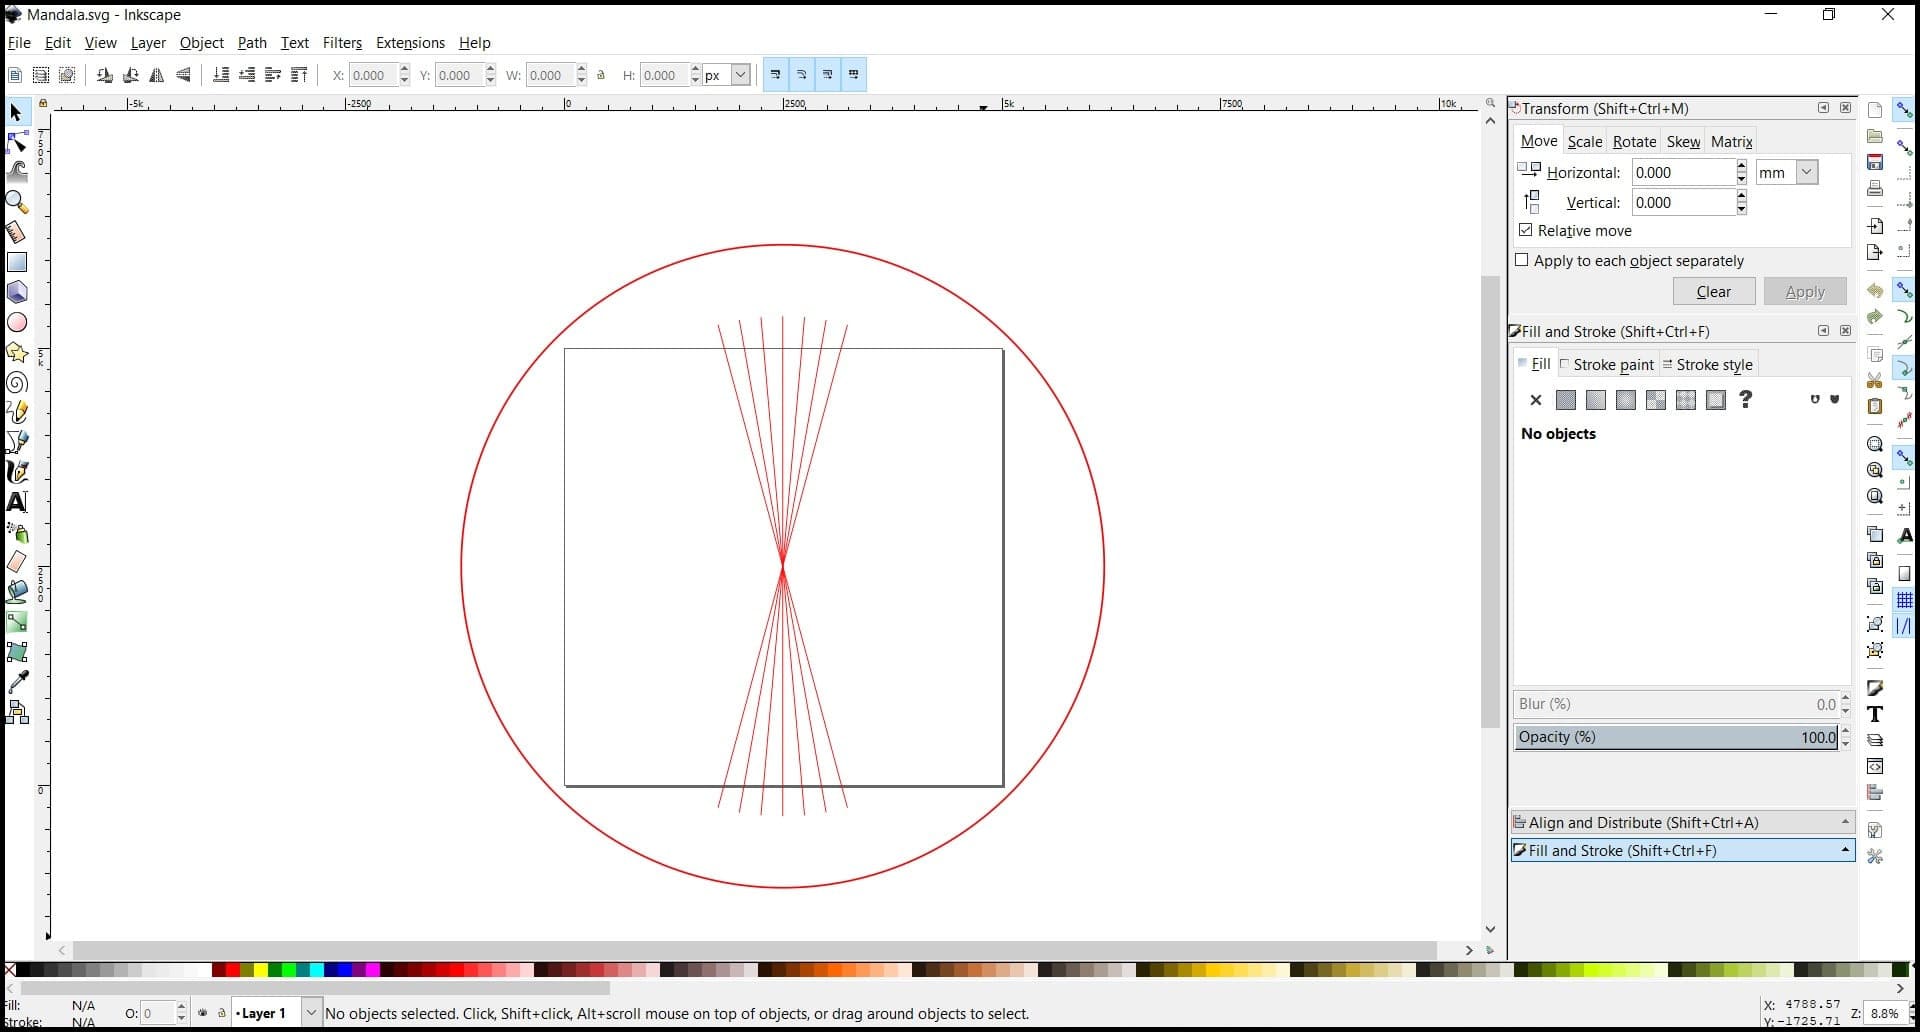Toggle scaling rectangle corners with objects
The image size is (1920, 1032).
pyautogui.click(x=802, y=75)
